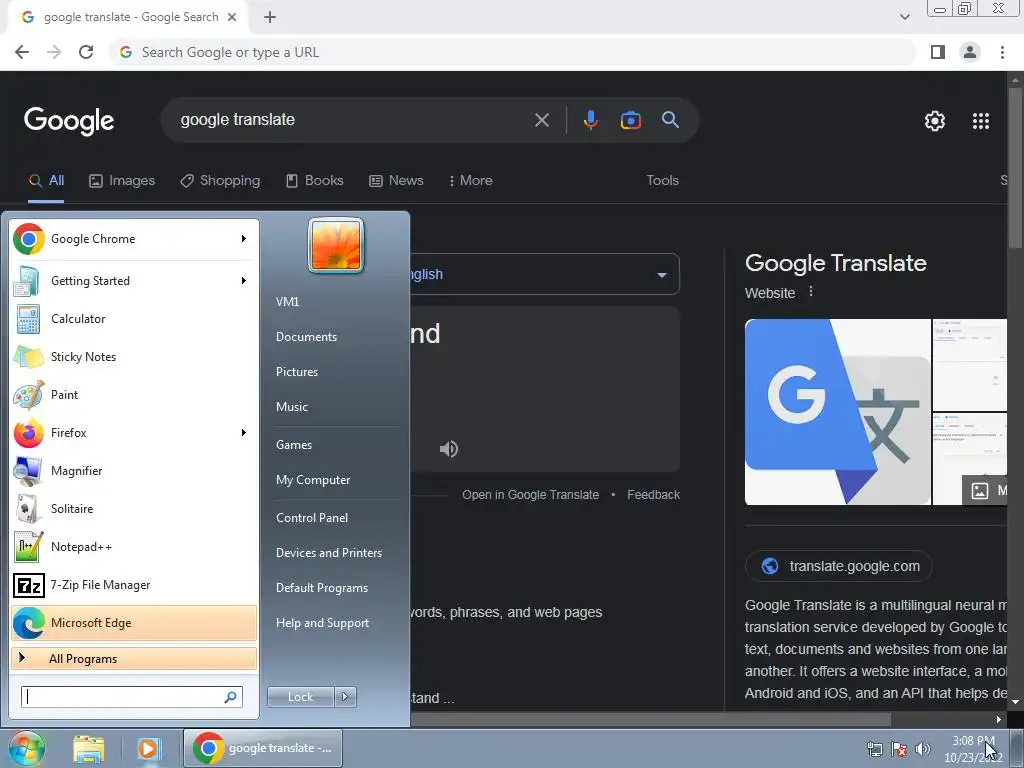Screen dimensions: 1024x768
Task: Open the target language dropdown
Action: [x=545, y=274]
